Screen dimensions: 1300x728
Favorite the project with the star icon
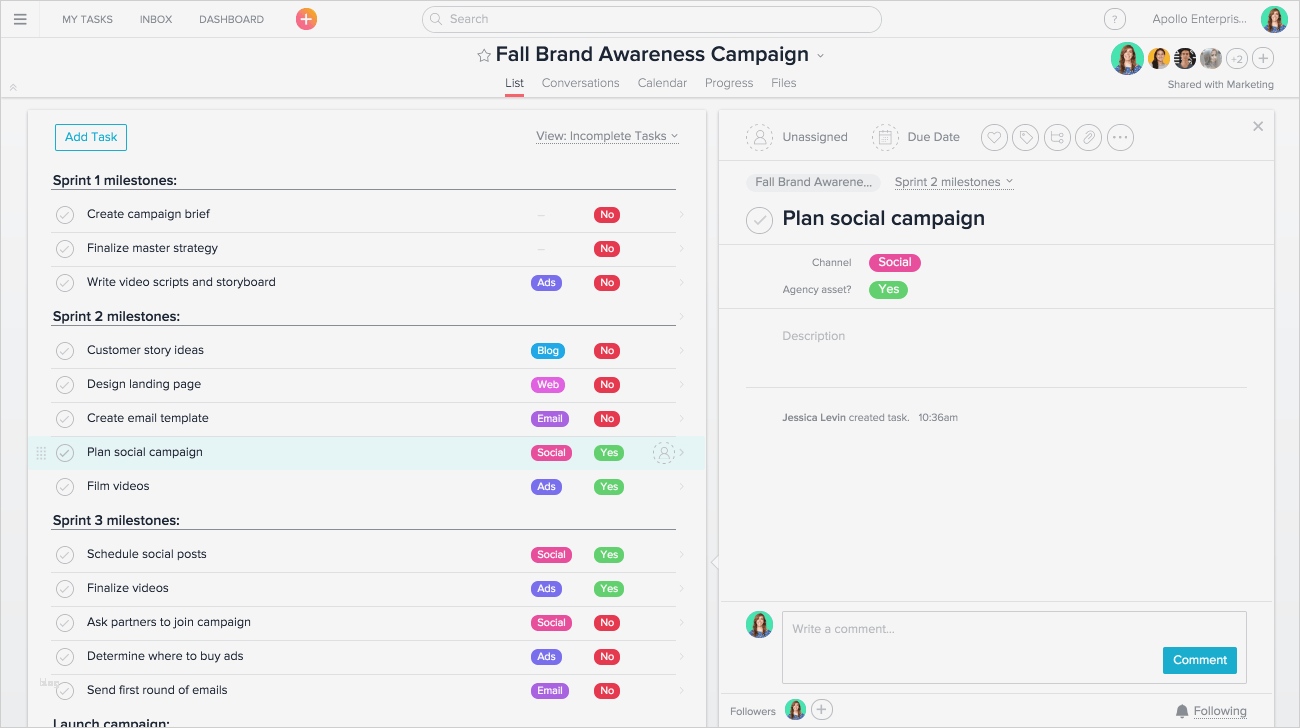(x=484, y=56)
